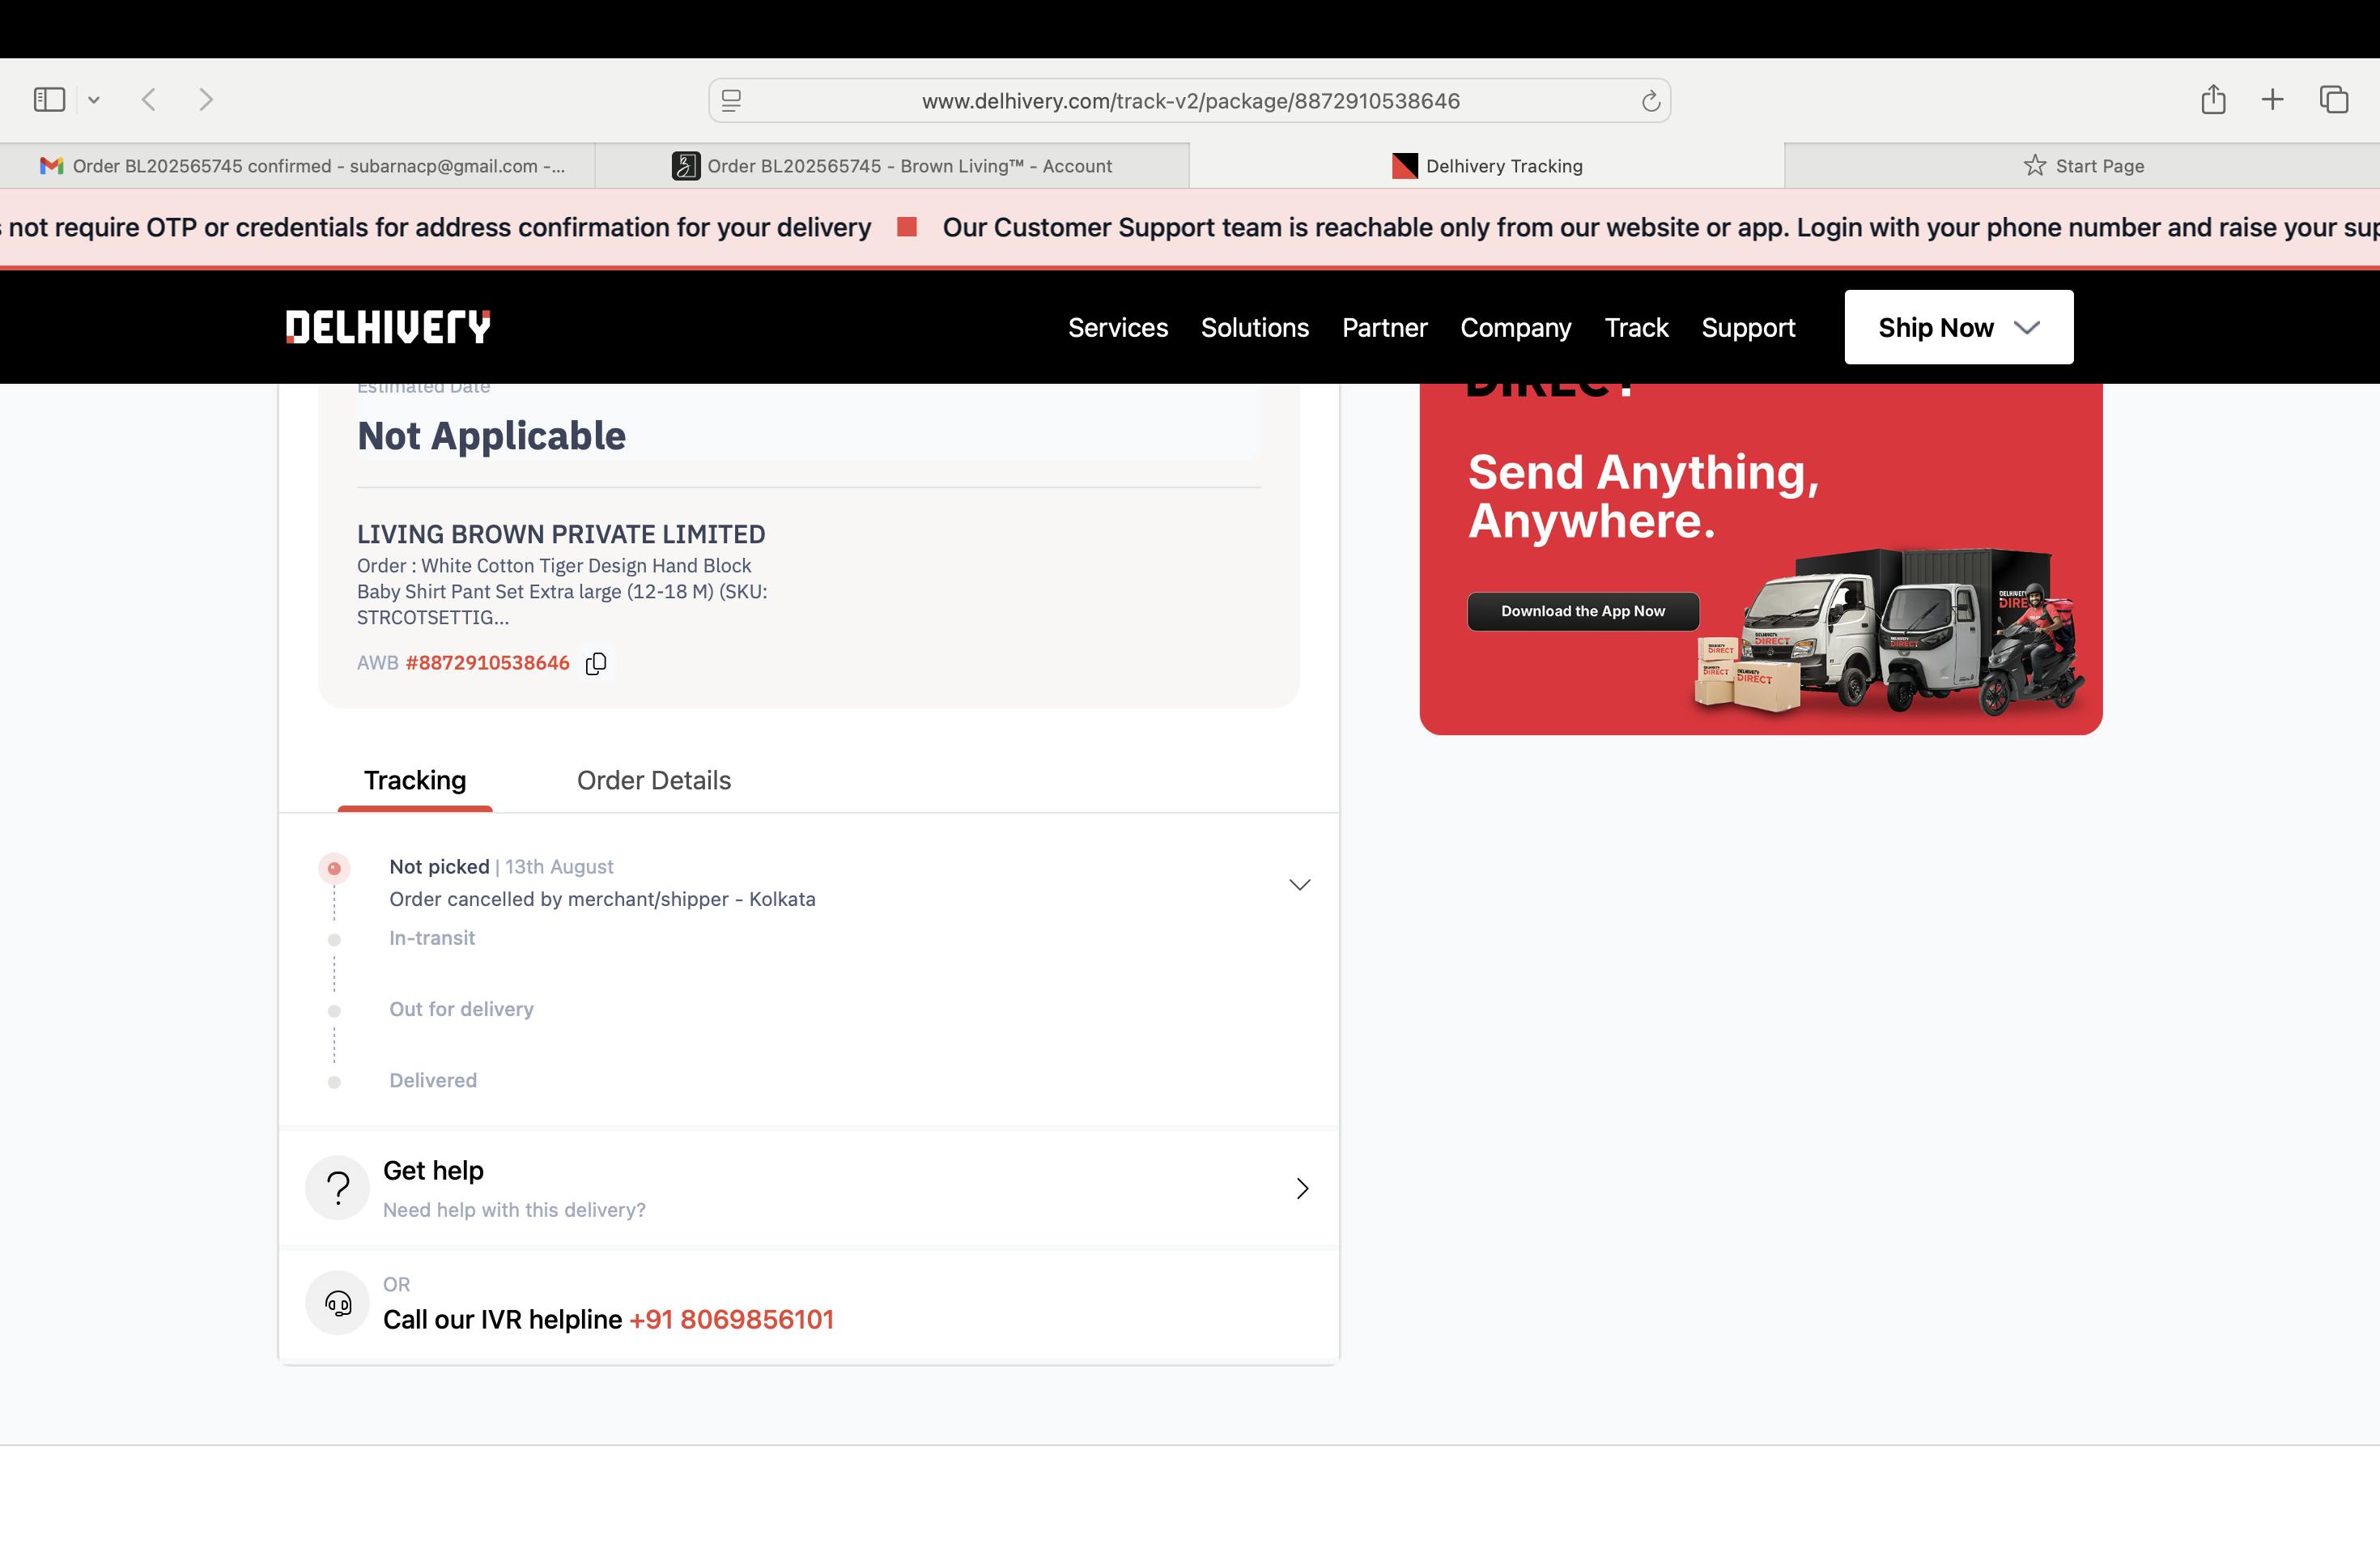Reload the page with the refresh icon
The width and height of the screenshot is (2380, 1548).
(x=1650, y=100)
